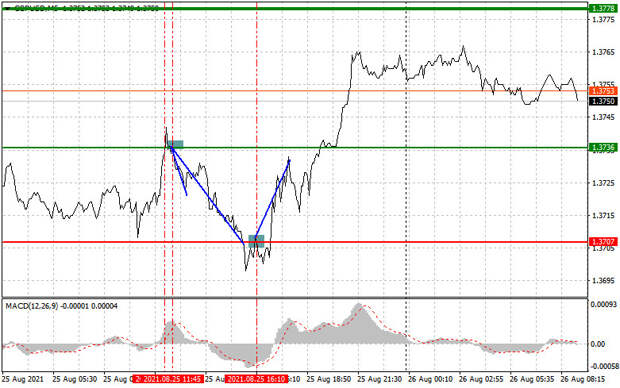Click the green 1.3736 price label
Image resolution: width=620 pixels, height=388 pixels.
[x=603, y=148]
